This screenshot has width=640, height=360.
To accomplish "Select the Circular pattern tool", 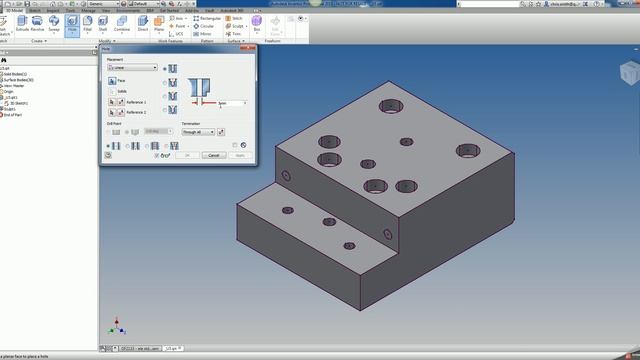I will (x=204, y=26).
